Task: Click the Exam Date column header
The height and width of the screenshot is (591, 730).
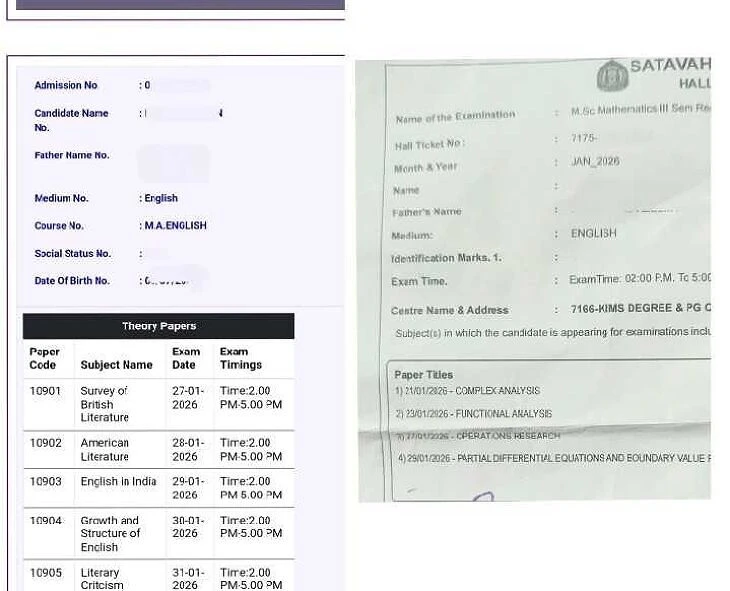Action: pyautogui.click(x=186, y=358)
